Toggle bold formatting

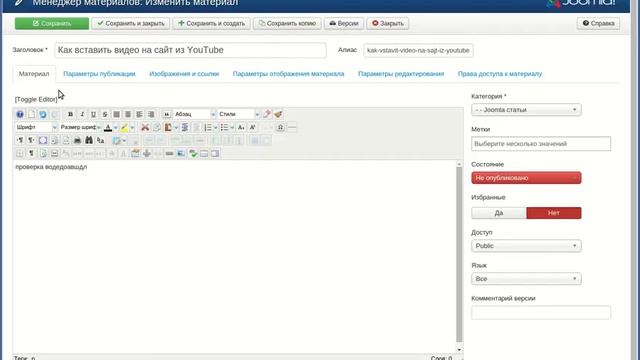click(x=70, y=114)
